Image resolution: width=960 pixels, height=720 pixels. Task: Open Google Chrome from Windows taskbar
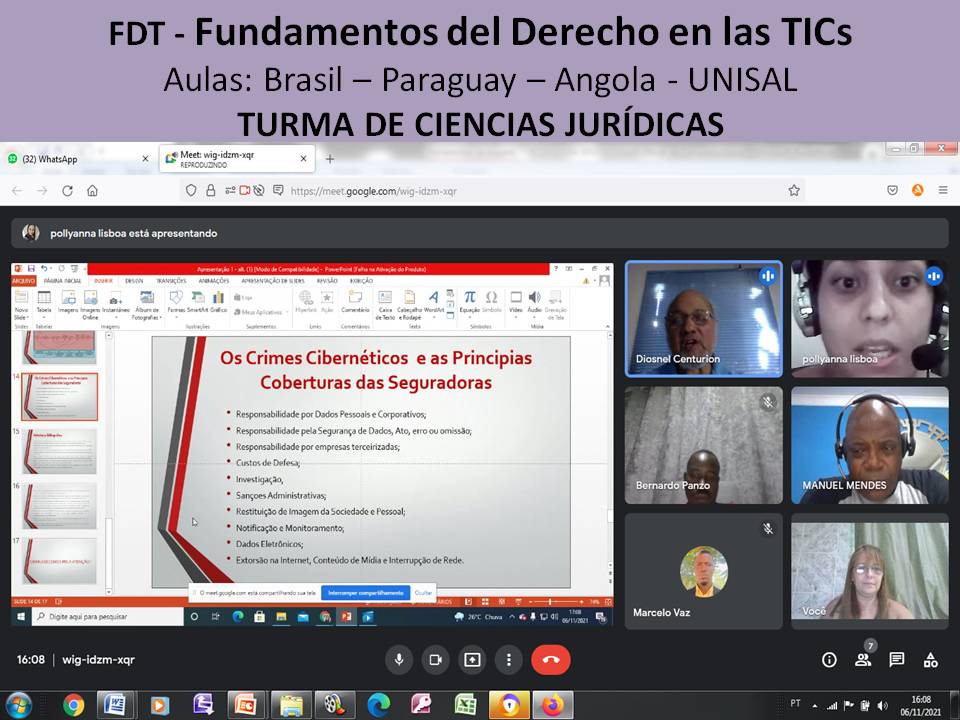pyautogui.click(x=73, y=705)
